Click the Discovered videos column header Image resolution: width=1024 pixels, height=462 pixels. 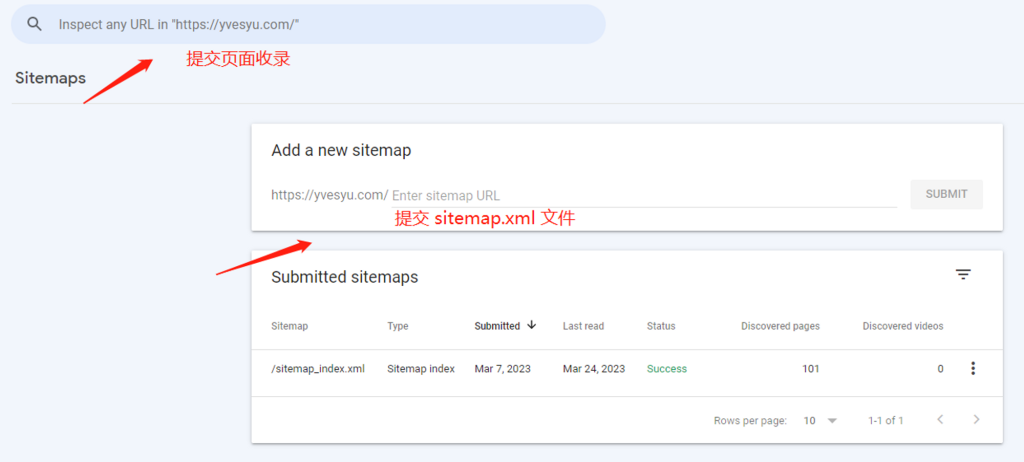click(x=903, y=326)
